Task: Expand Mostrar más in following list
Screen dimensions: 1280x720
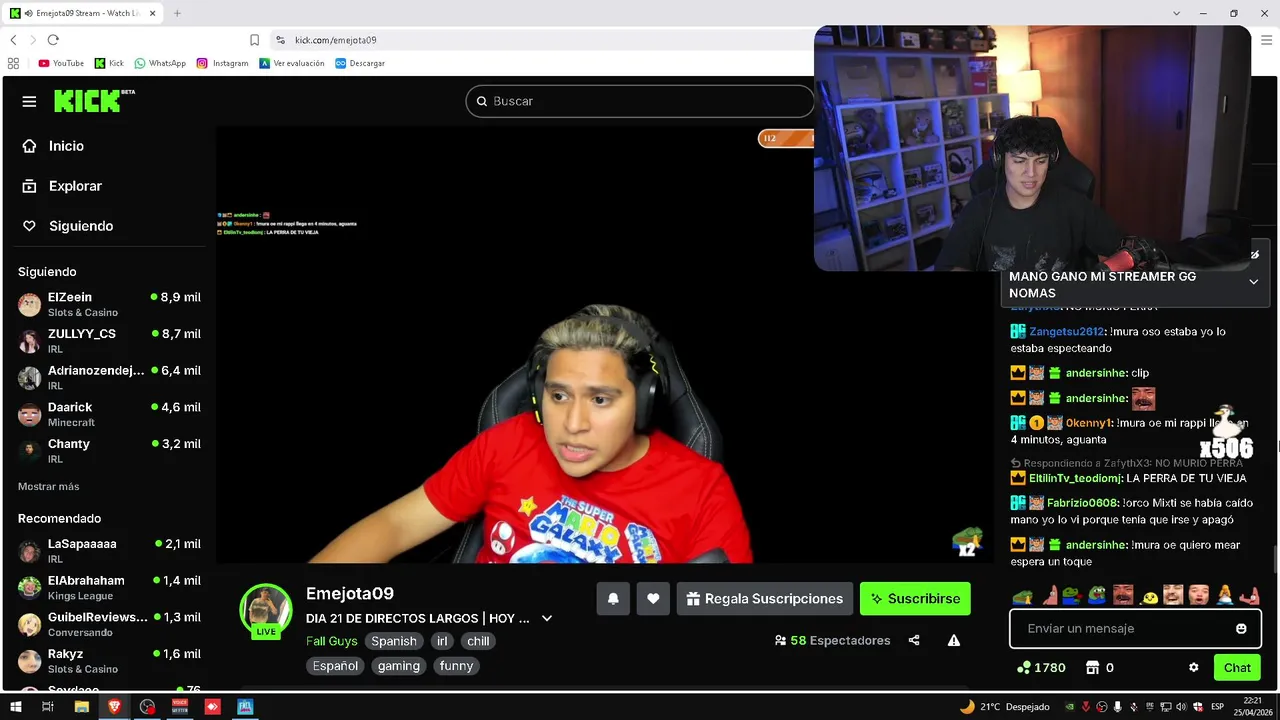Action: [x=48, y=486]
